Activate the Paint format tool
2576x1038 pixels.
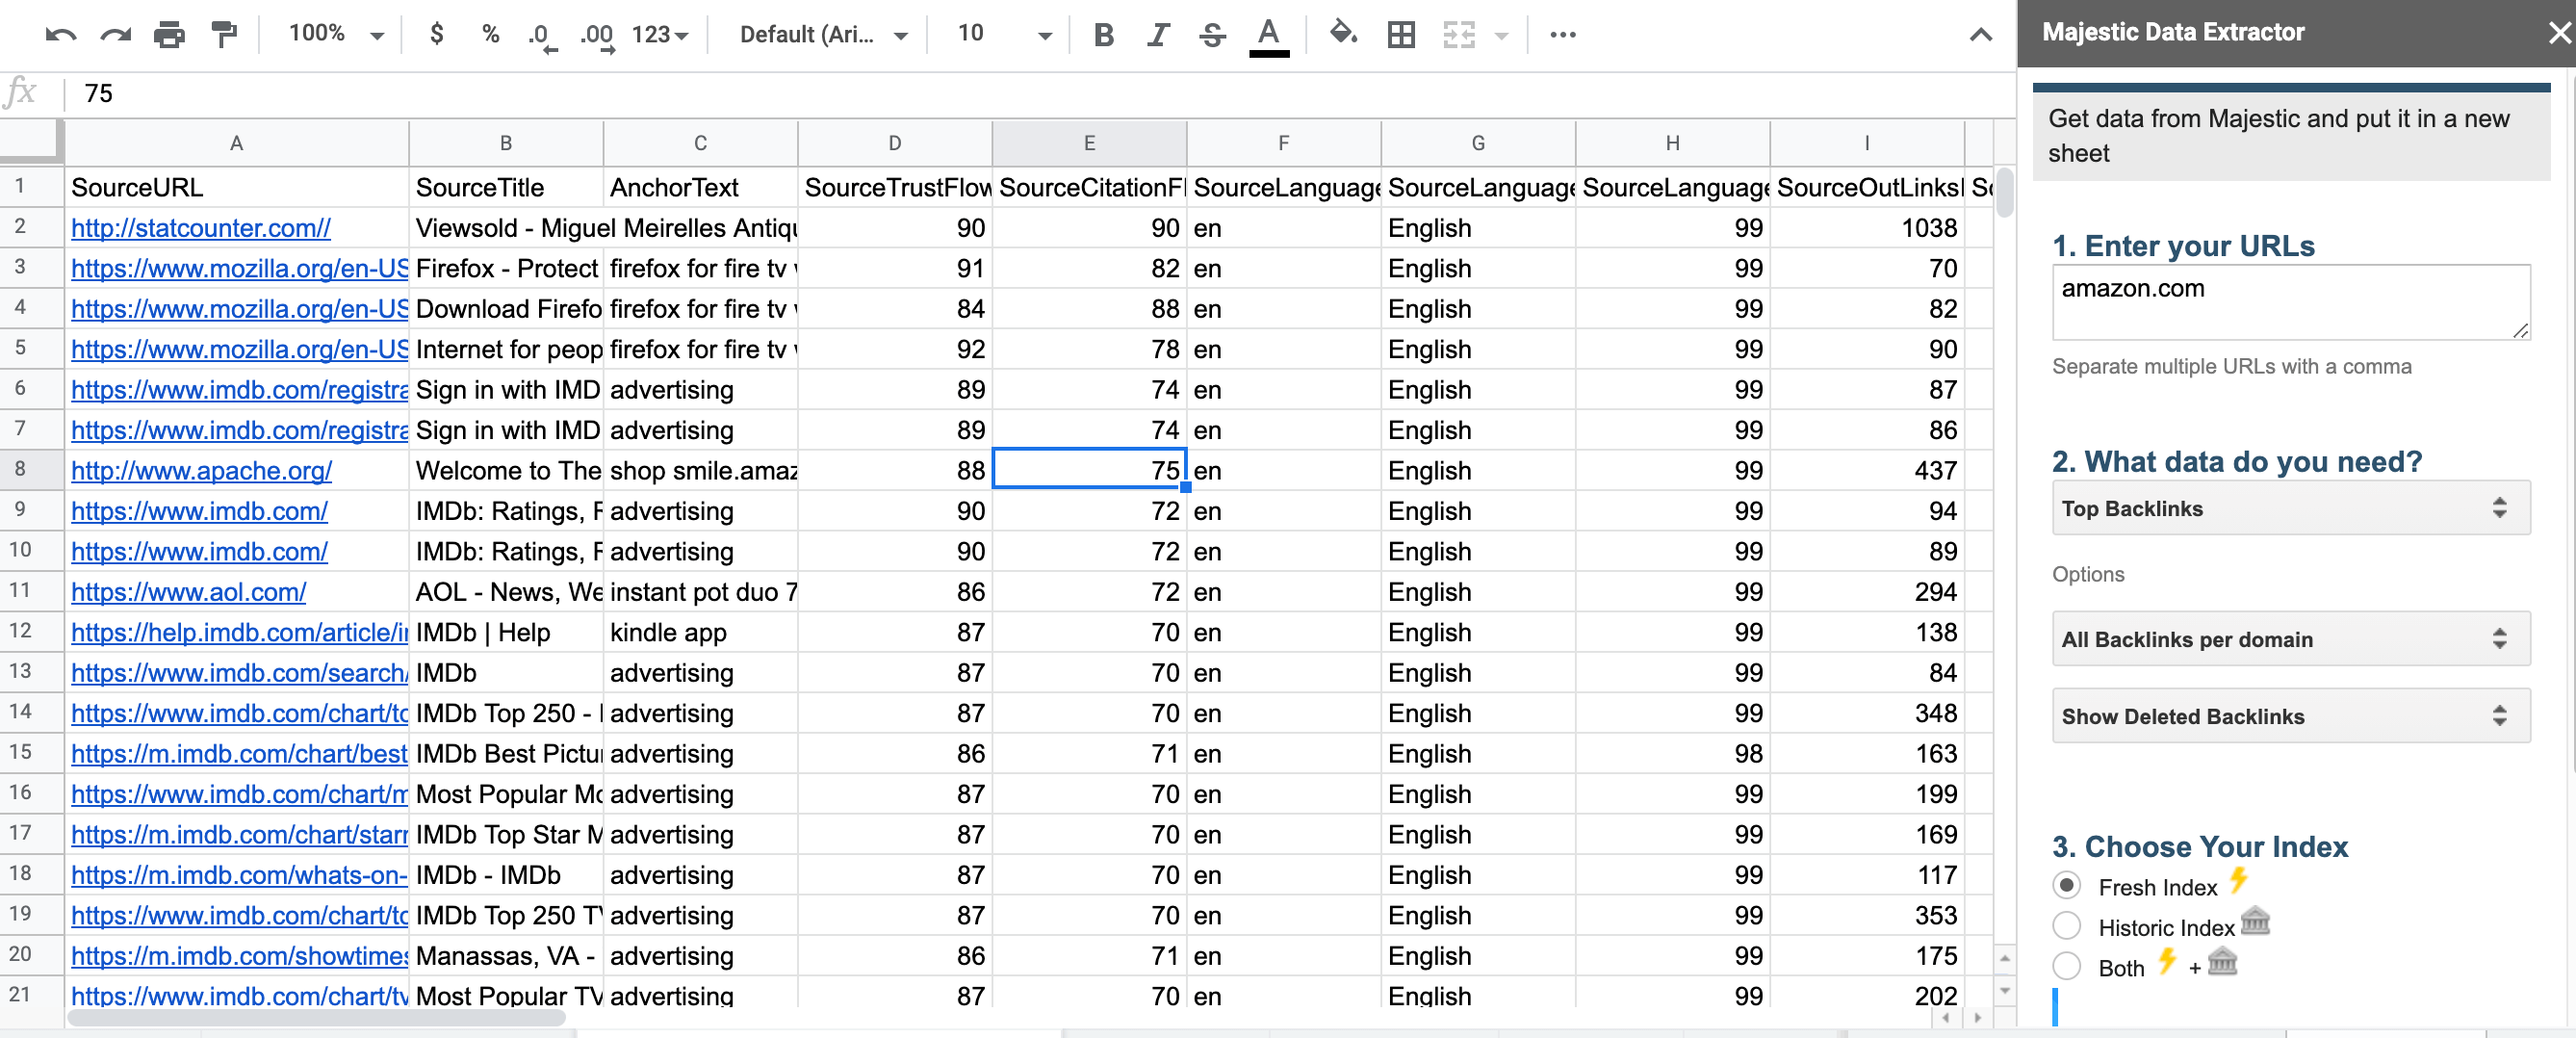224,35
